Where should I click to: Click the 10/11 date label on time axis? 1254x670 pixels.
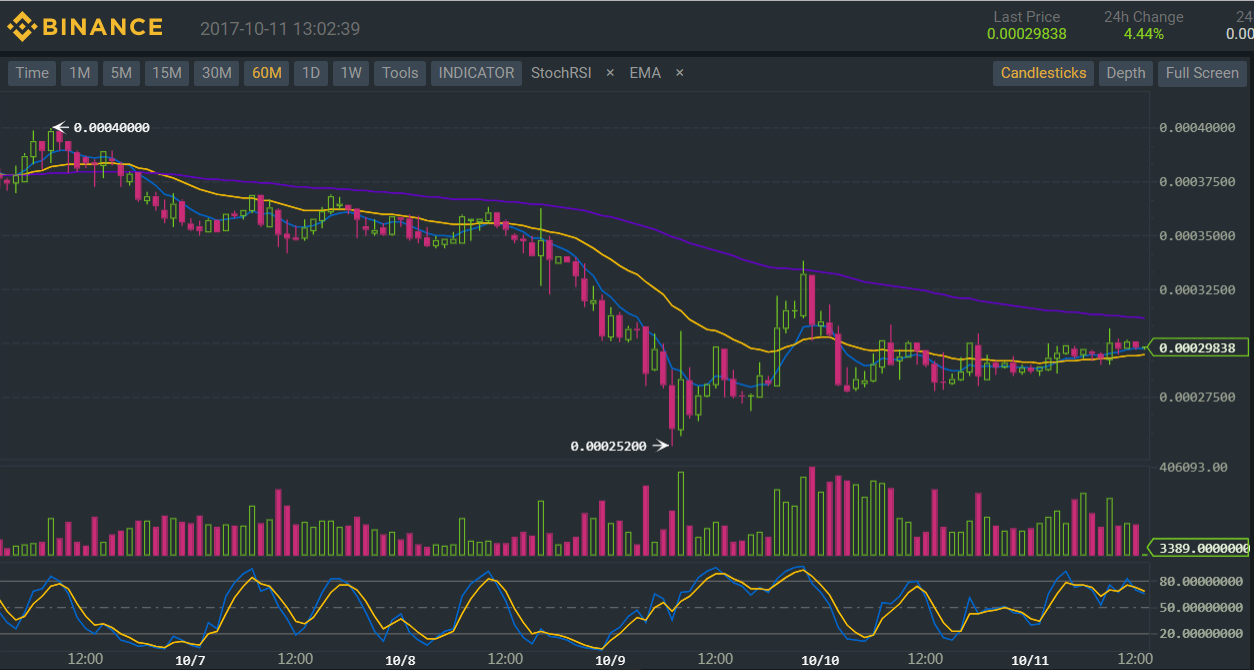1030,660
